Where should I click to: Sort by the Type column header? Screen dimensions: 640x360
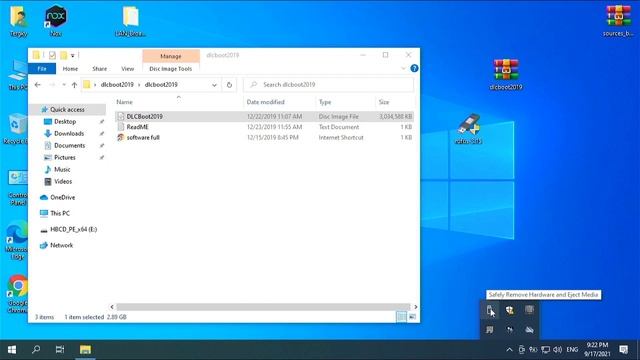click(345, 102)
